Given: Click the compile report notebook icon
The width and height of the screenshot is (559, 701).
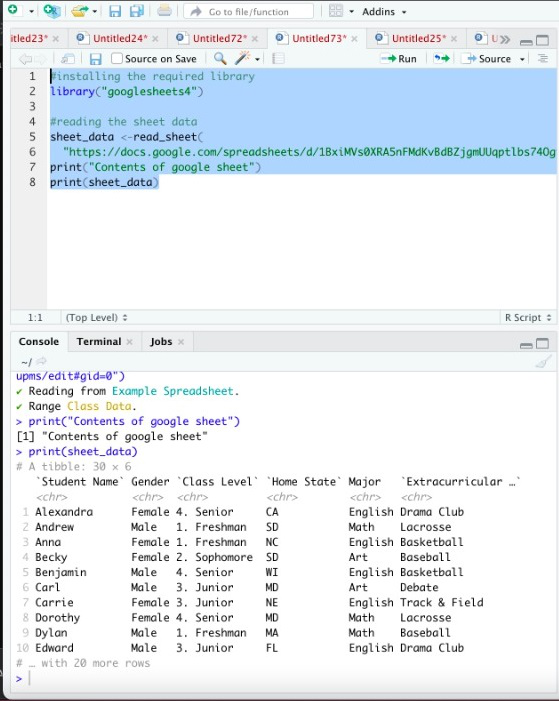Looking at the screenshot, I should pyautogui.click(x=278, y=59).
